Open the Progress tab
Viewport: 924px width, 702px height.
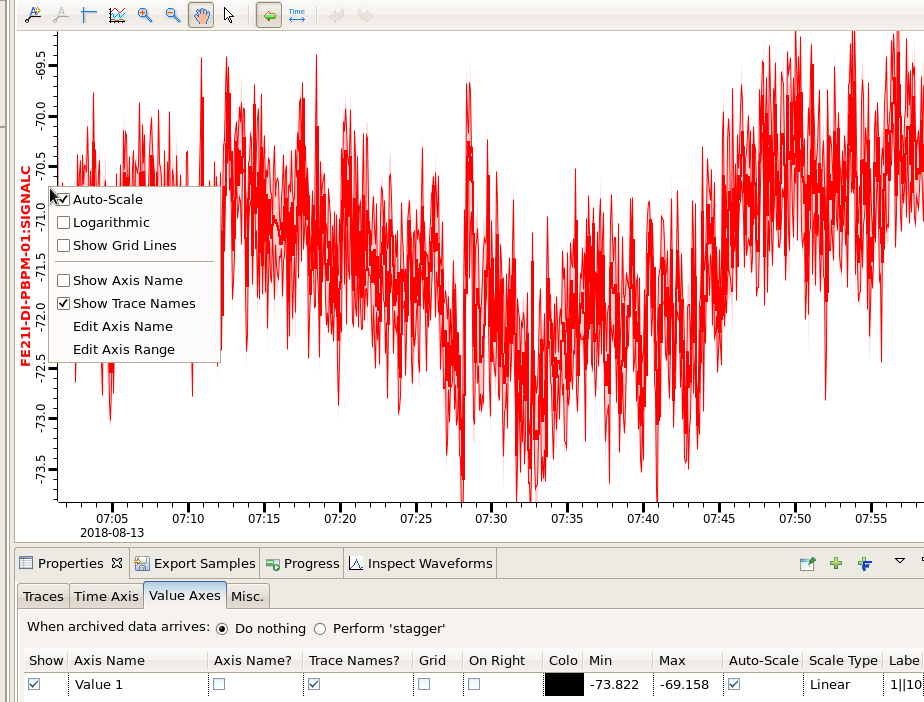tap(303, 563)
